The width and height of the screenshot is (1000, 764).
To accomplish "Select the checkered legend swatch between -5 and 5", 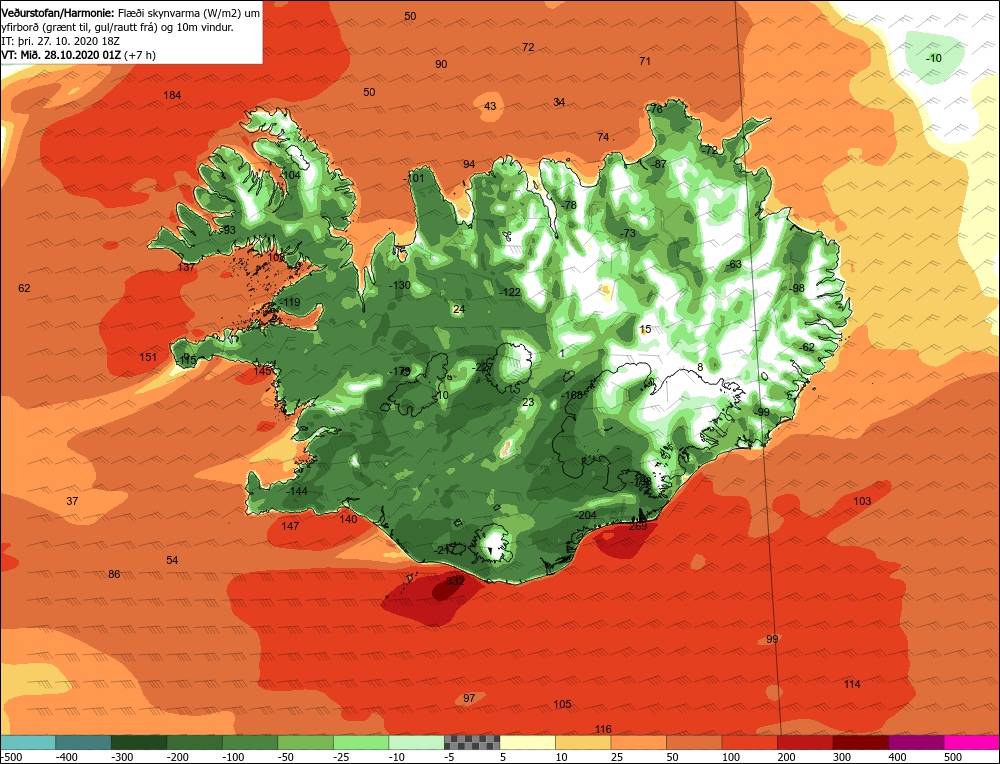I will click(x=472, y=742).
